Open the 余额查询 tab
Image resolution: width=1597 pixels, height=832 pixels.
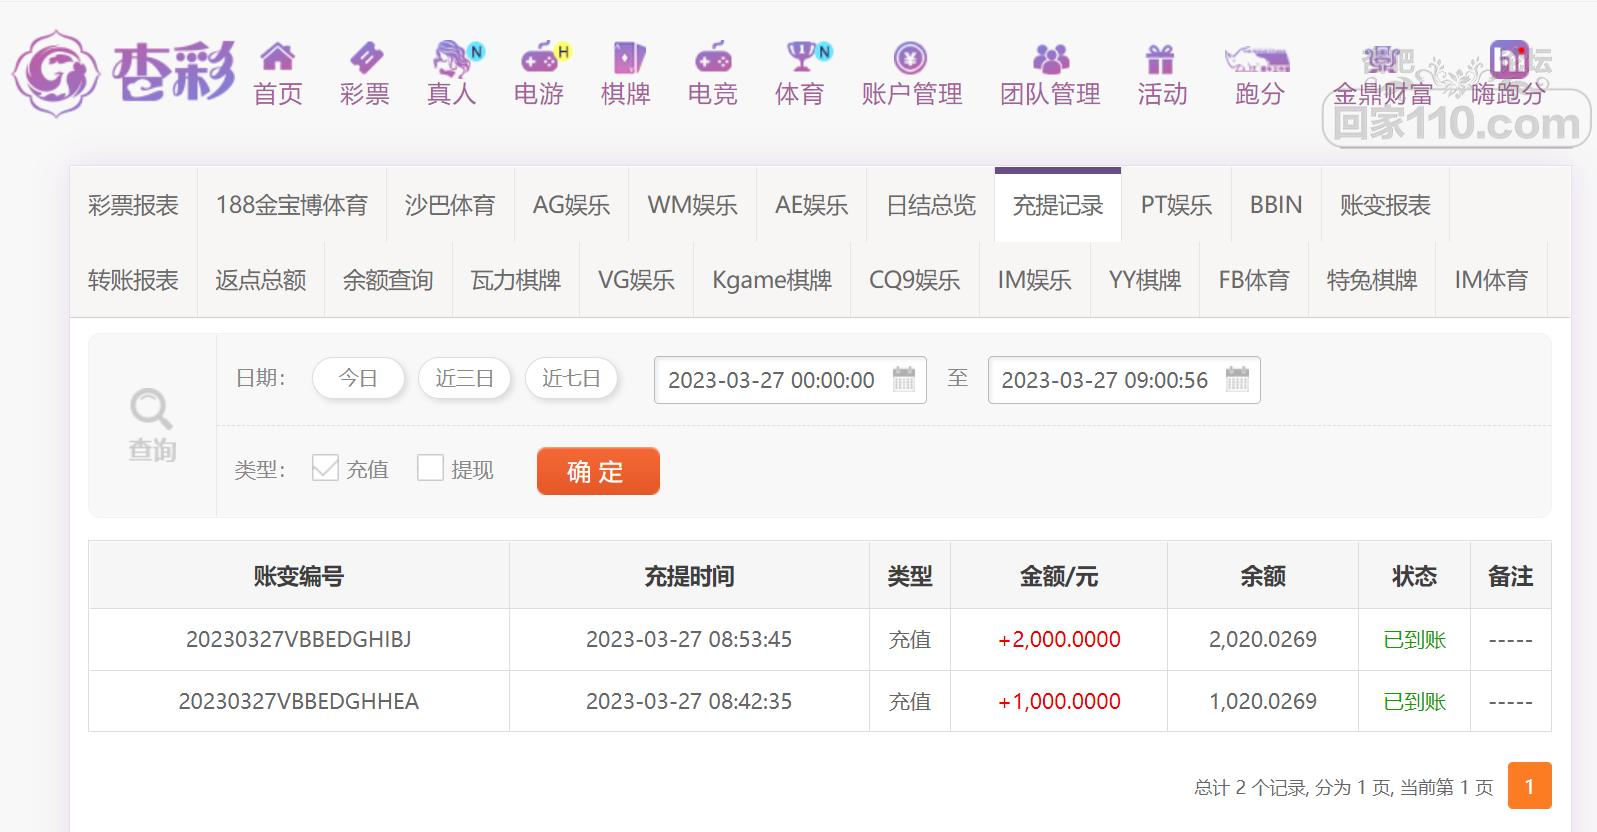pyautogui.click(x=388, y=281)
